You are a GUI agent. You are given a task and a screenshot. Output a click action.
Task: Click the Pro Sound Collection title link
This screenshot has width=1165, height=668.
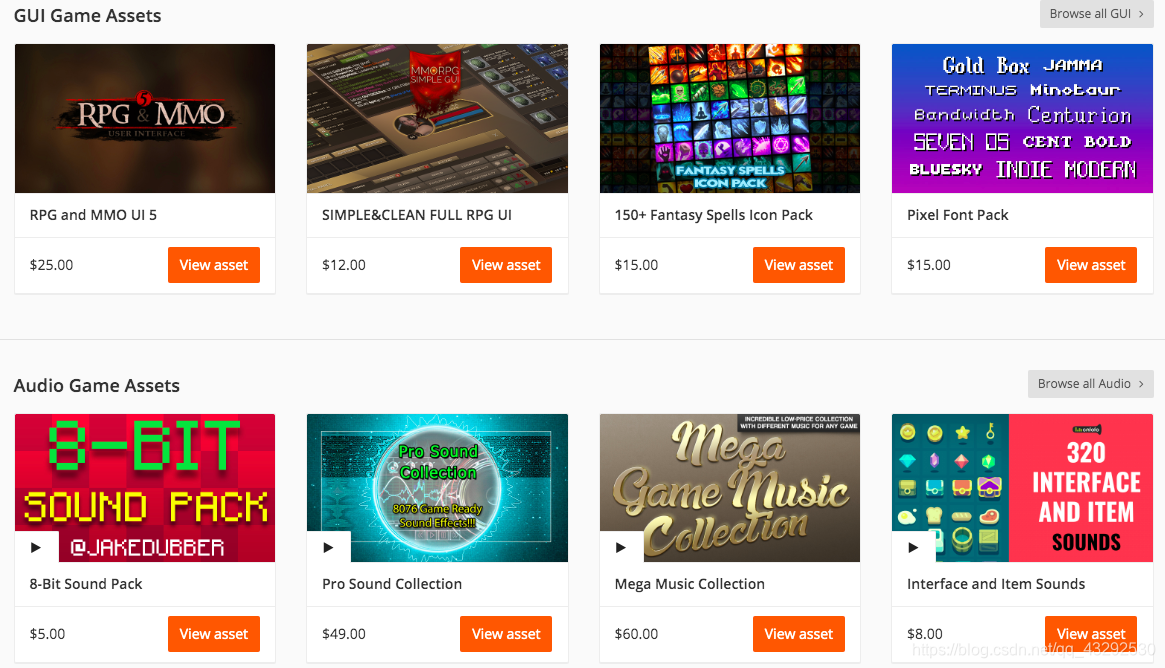point(392,584)
